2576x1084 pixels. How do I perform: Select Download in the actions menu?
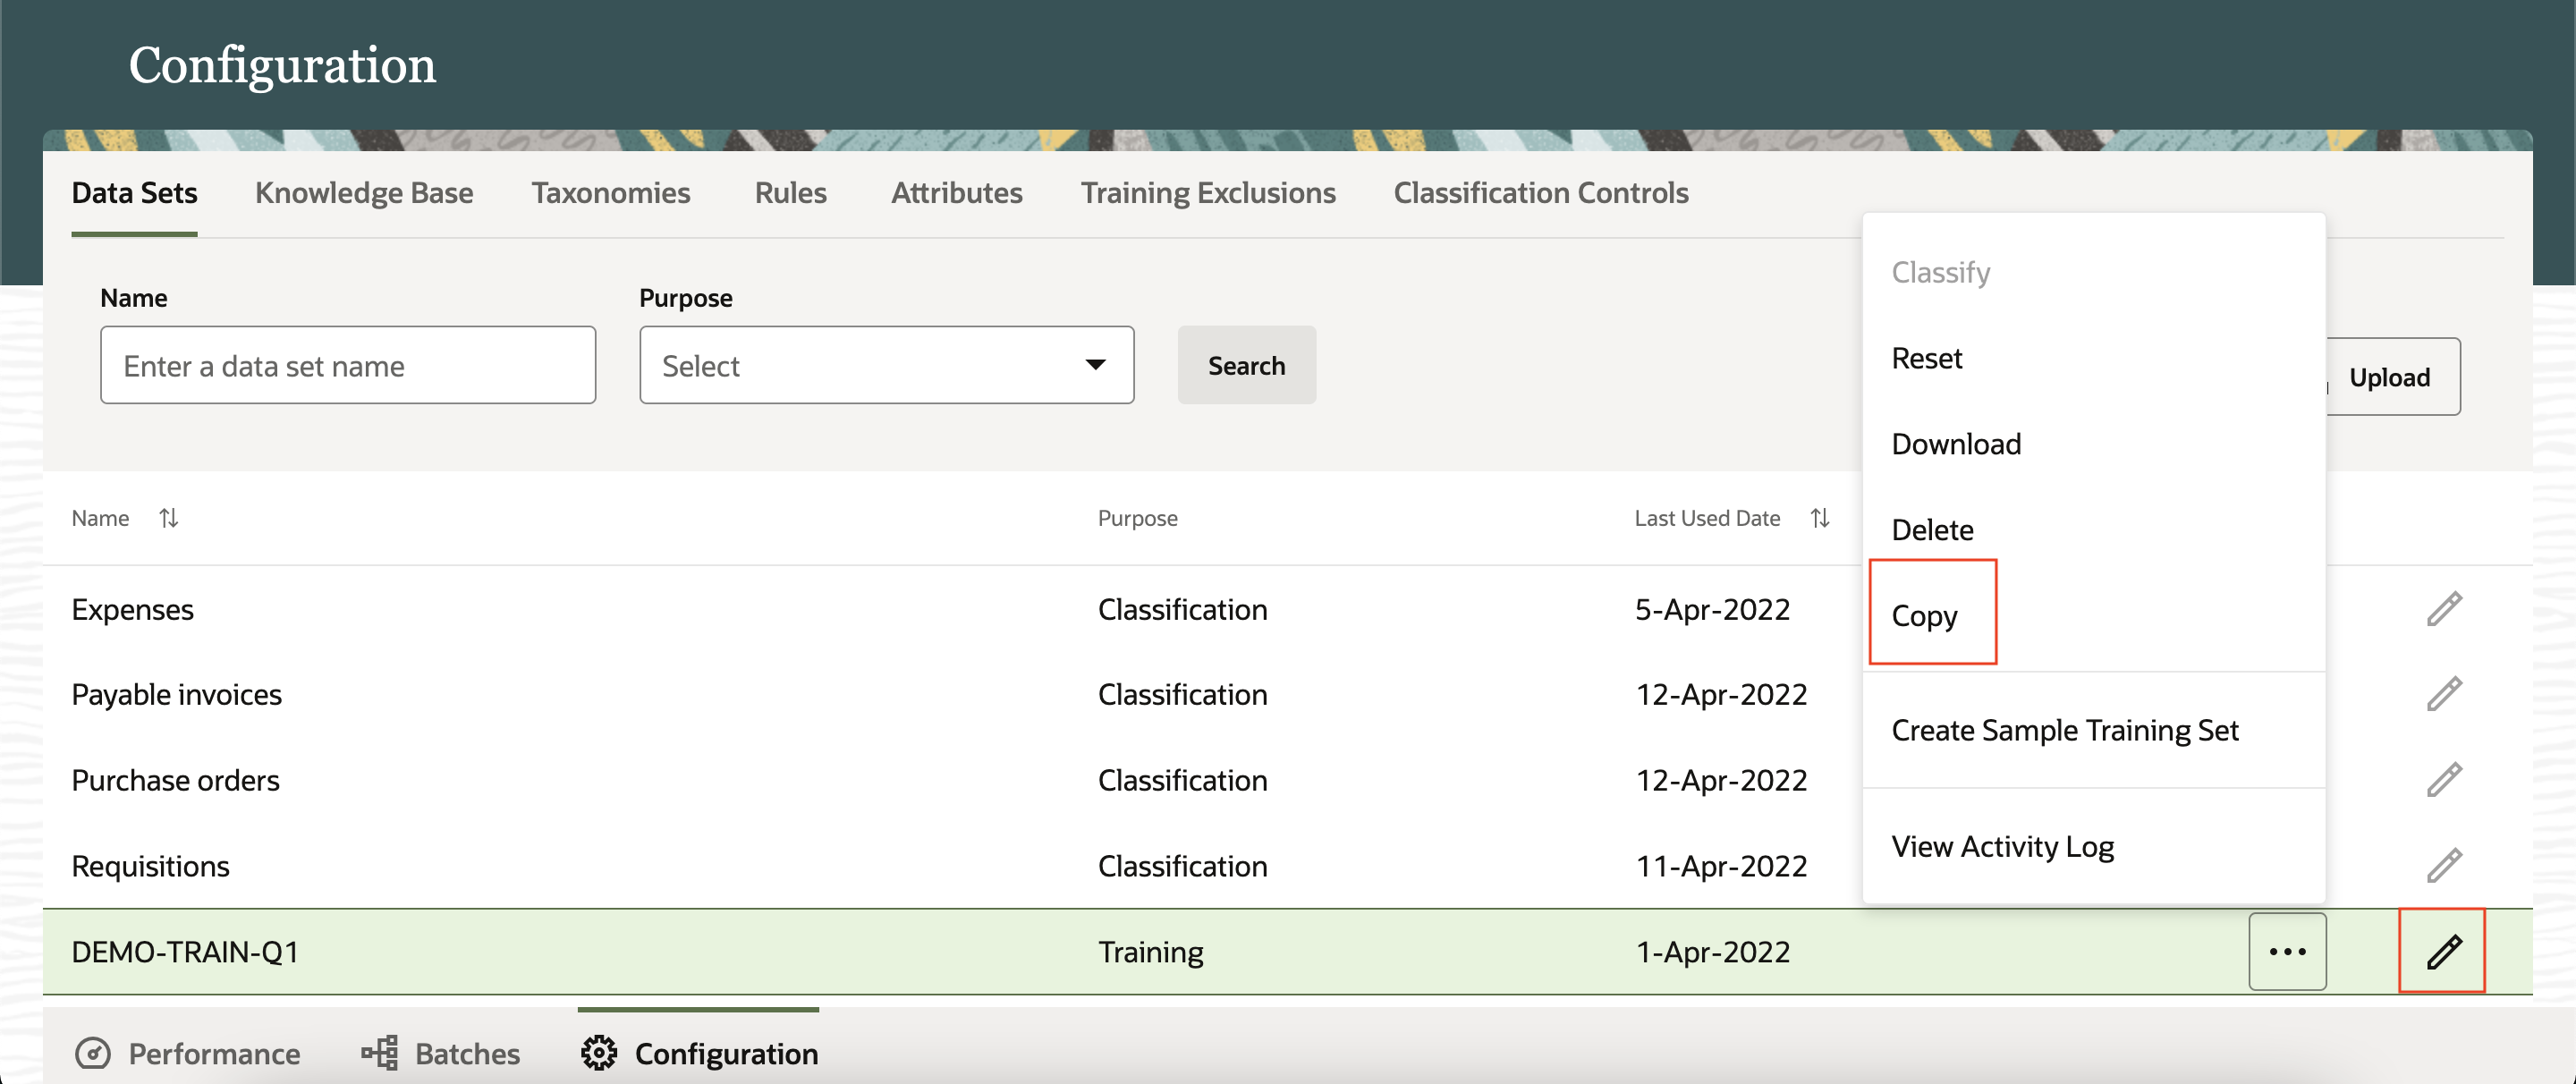coord(1955,444)
